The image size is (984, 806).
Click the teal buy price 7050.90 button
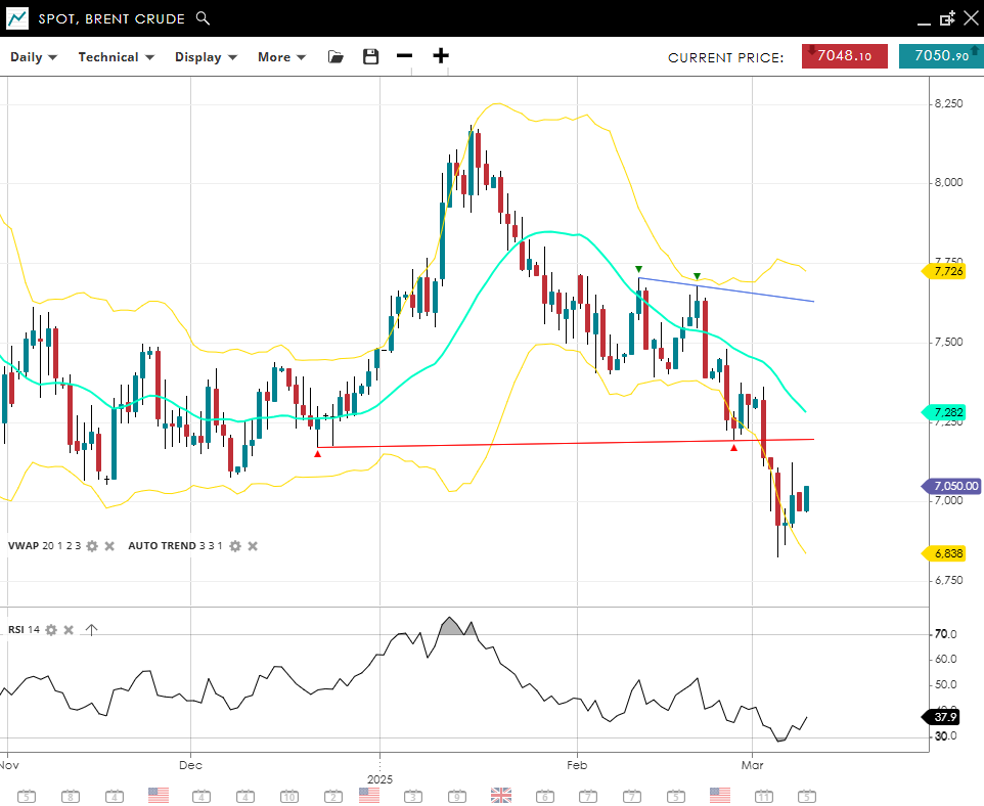click(940, 57)
